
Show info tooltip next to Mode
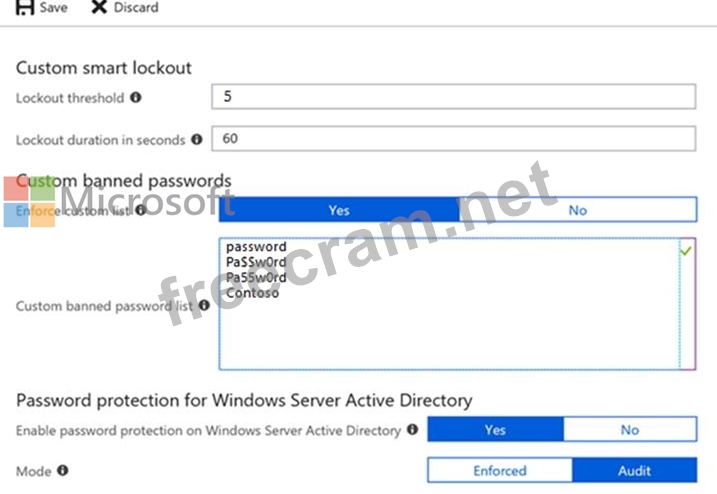pos(63,470)
